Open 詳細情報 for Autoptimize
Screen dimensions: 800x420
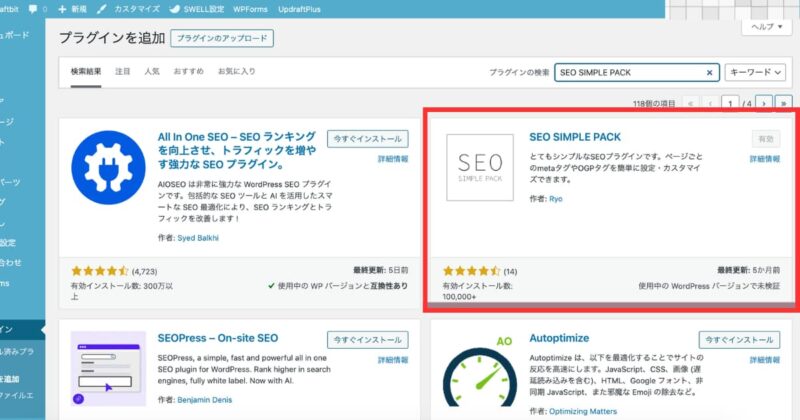point(765,360)
